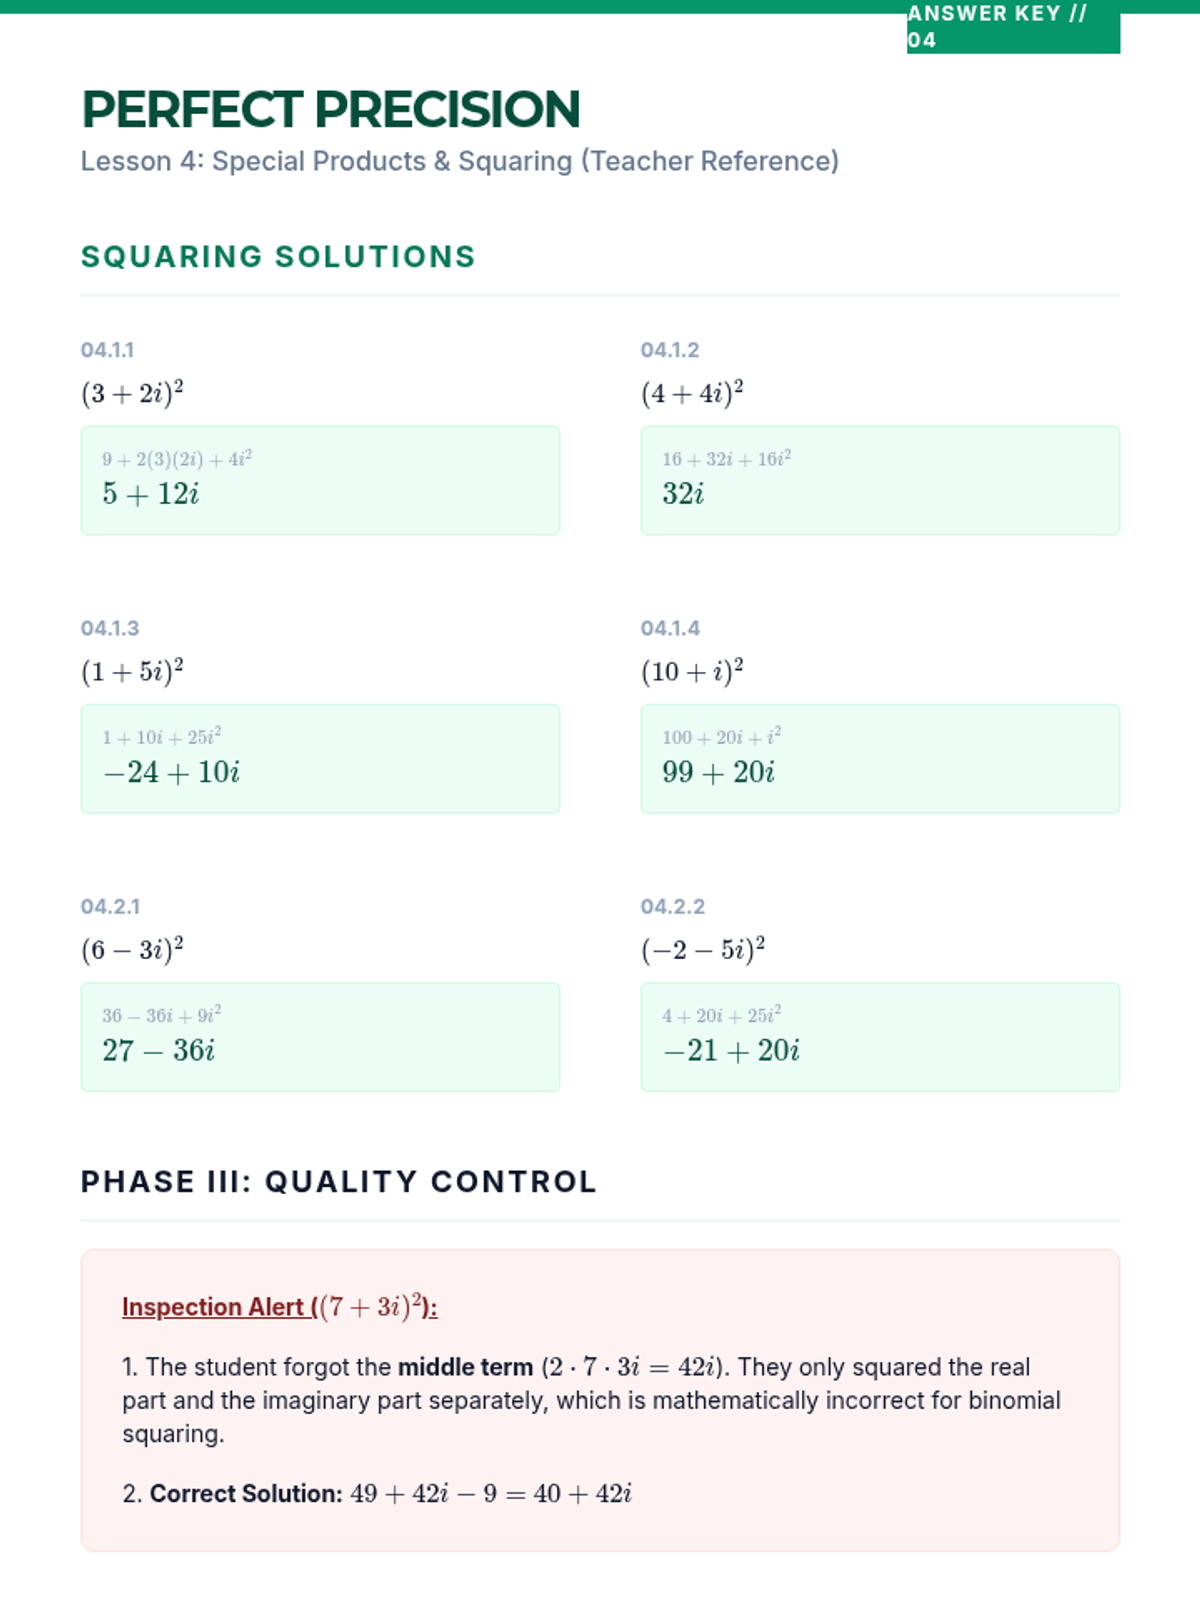The width and height of the screenshot is (1200, 1600).
Task: Click problem label 04.1.2
Action: [x=669, y=350]
